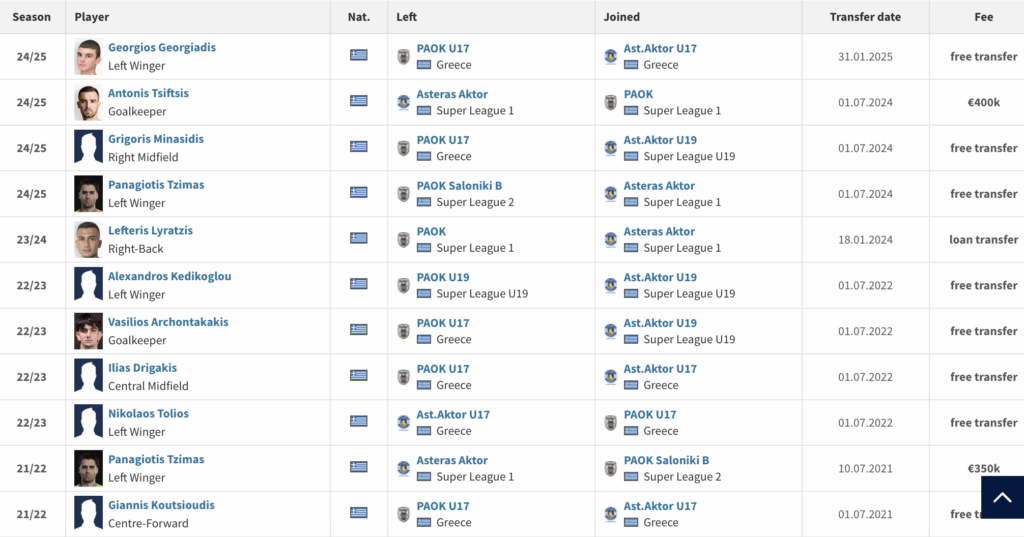
Task: Open Giannis Koutsioudis player profile link
Action: tap(161, 506)
